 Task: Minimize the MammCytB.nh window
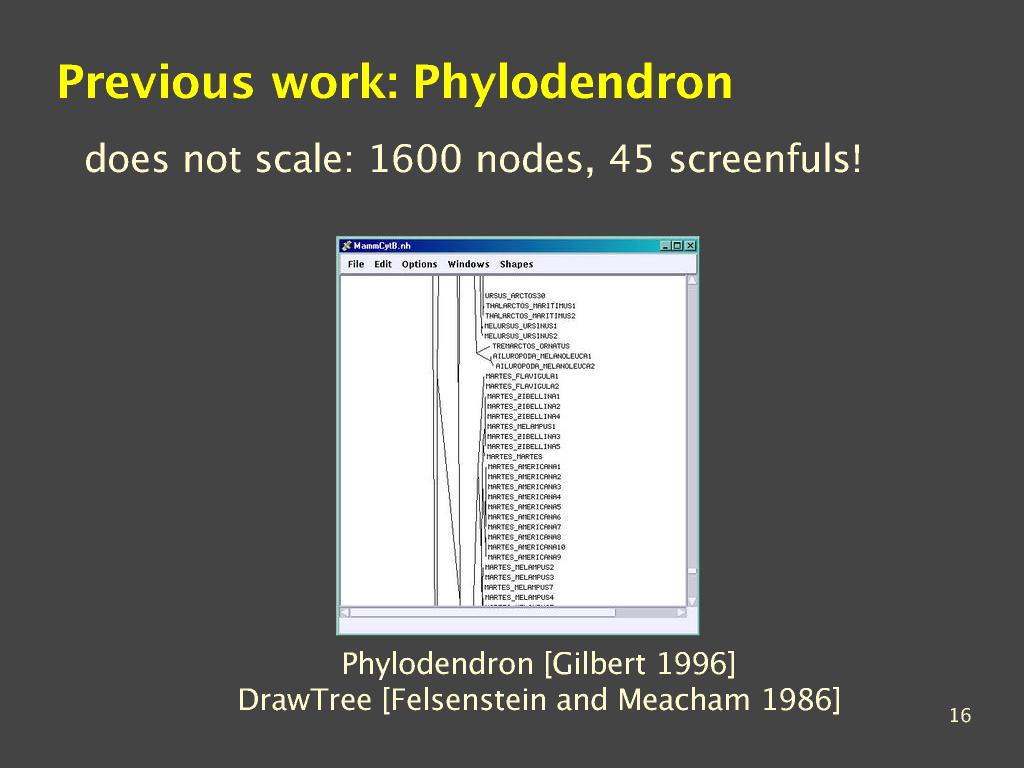666,246
